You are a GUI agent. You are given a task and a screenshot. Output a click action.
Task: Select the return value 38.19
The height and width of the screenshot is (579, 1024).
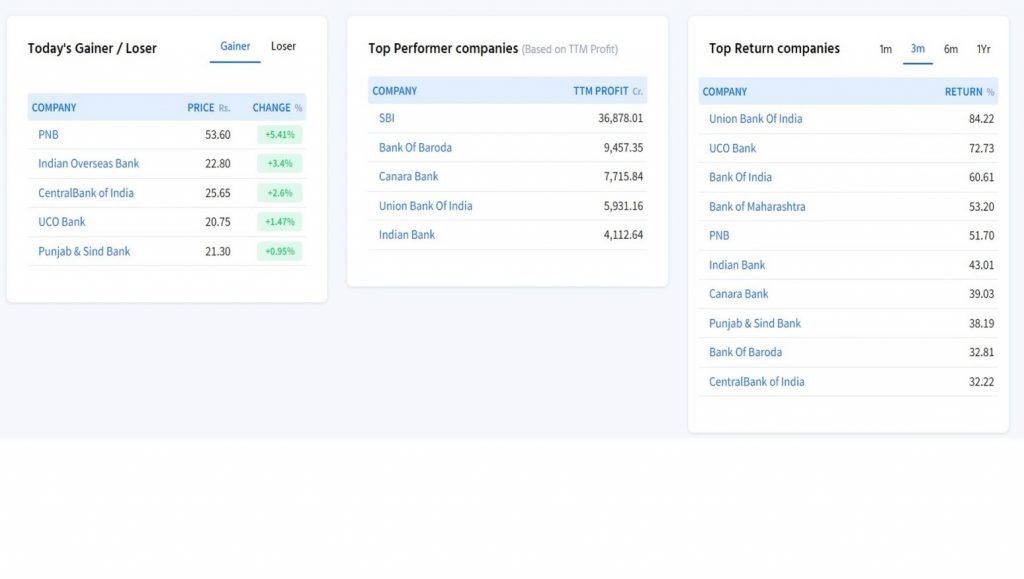[x=982, y=323]
